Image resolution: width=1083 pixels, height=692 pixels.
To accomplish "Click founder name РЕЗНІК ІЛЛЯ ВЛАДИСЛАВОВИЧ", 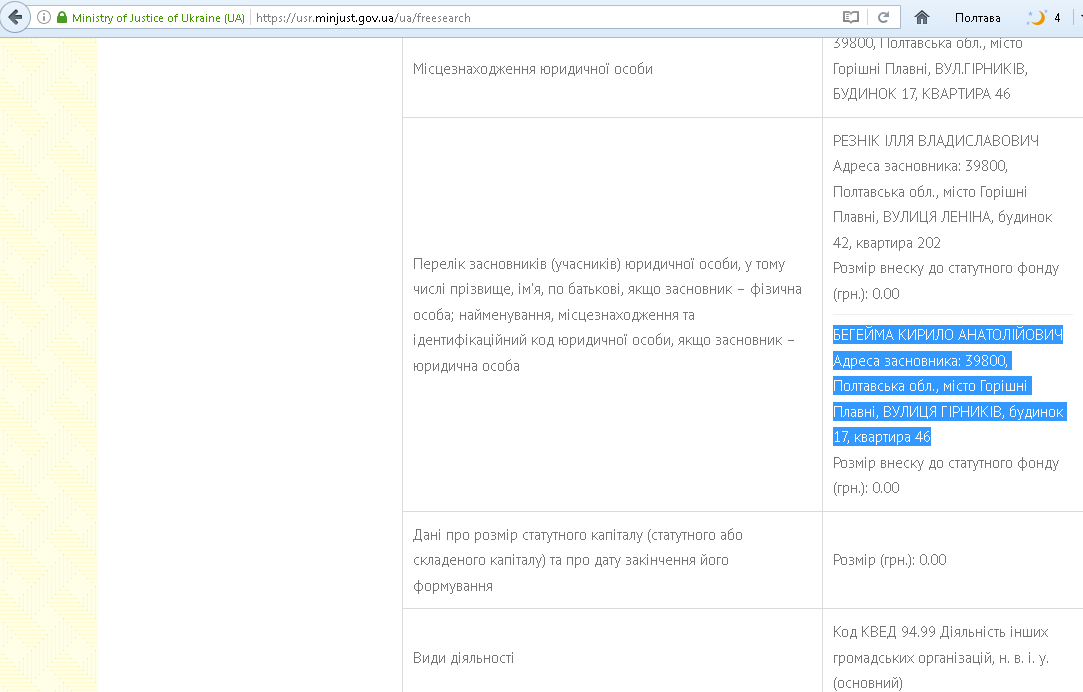I will (x=936, y=140).
